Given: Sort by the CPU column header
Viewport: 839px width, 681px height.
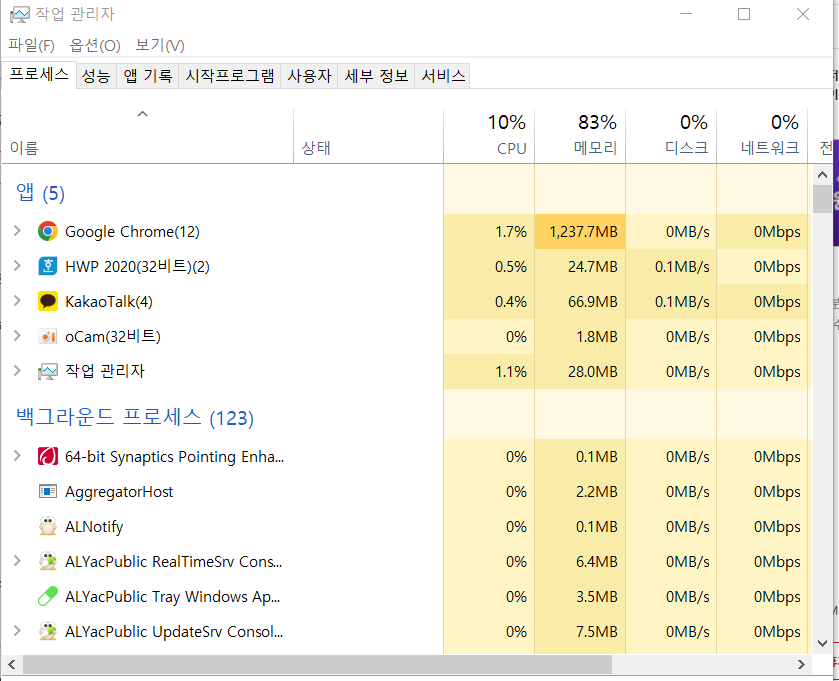Looking at the screenshot, I should click(x=489, y=136).
